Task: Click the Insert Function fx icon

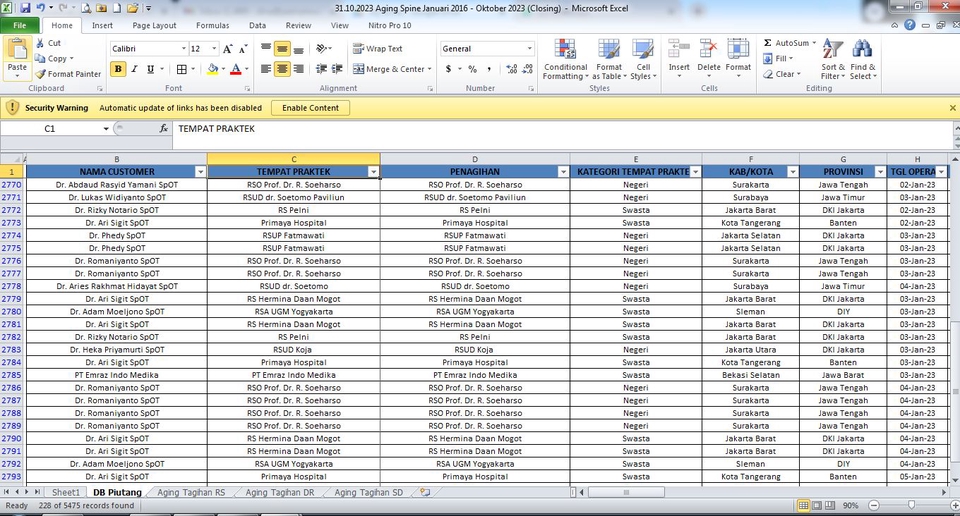Action: tap(163, 129)
